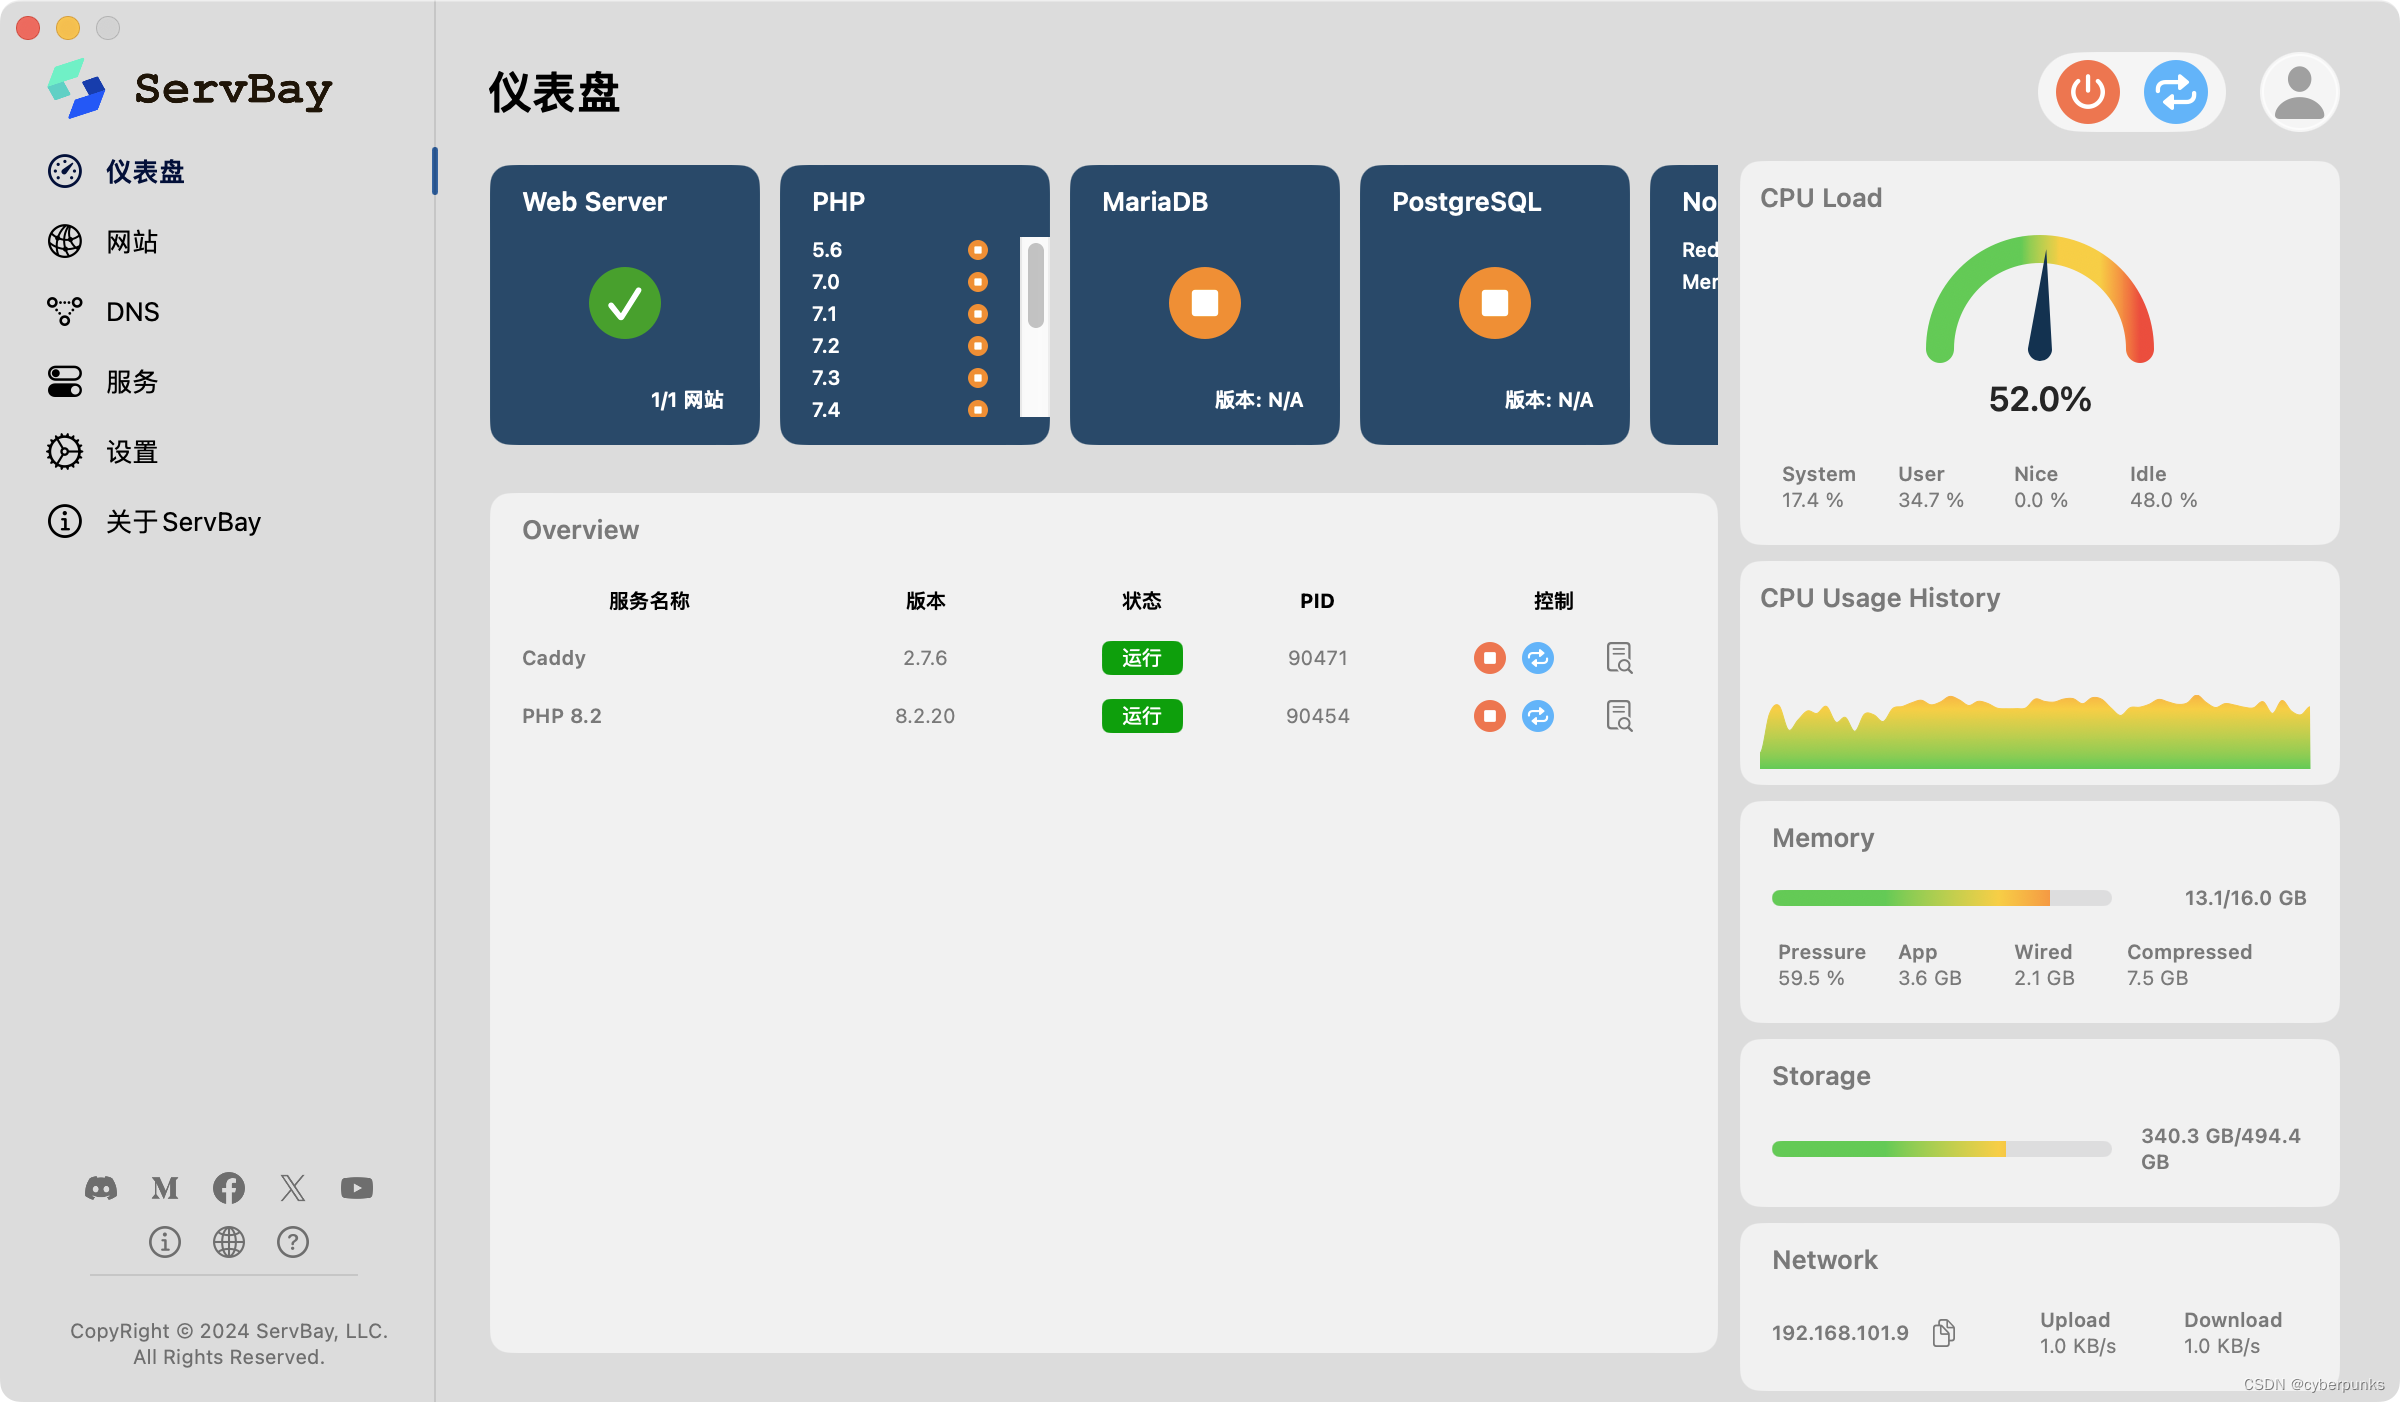Click the Storage usage bar
The image size is (2400, 1402).
click(1941, 1149)
